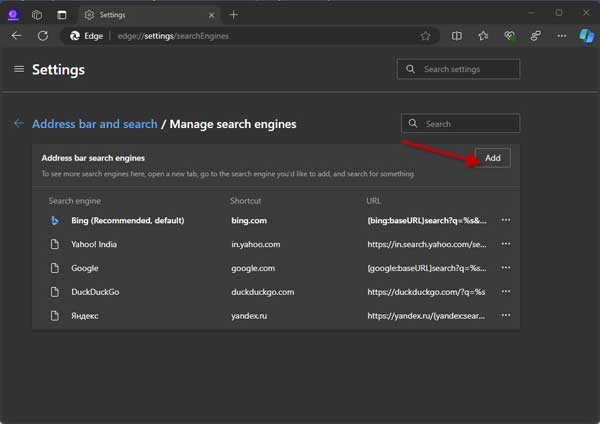
Task: Click the Yahoo search URL text
Action: 427,244
